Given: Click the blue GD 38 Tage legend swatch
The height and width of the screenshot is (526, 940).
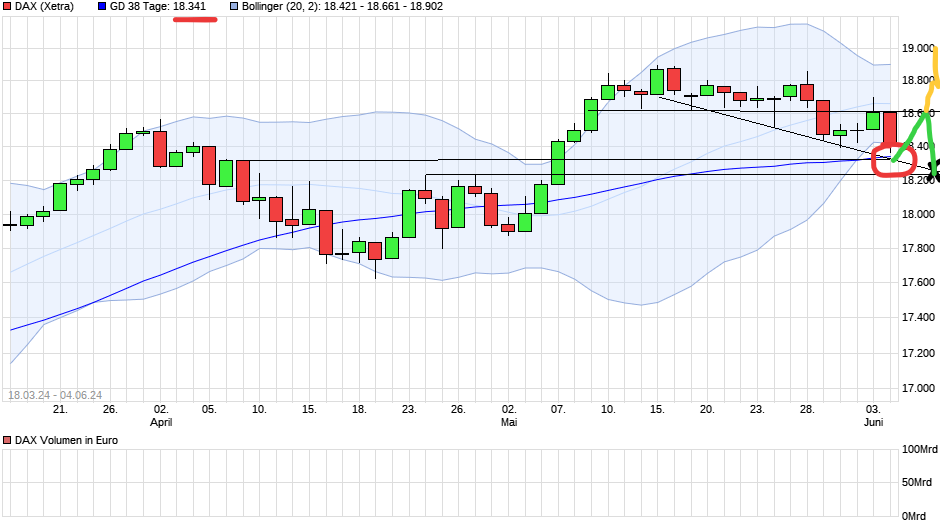Looking at the screenshot, I should [102, 7].
